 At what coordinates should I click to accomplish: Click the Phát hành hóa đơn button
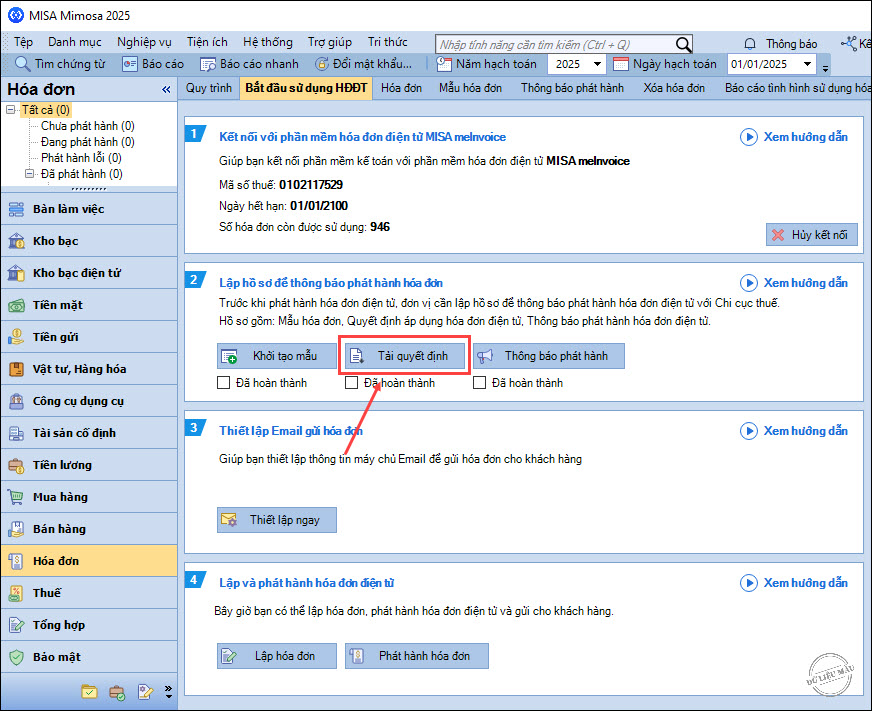(x=417, y=656)
